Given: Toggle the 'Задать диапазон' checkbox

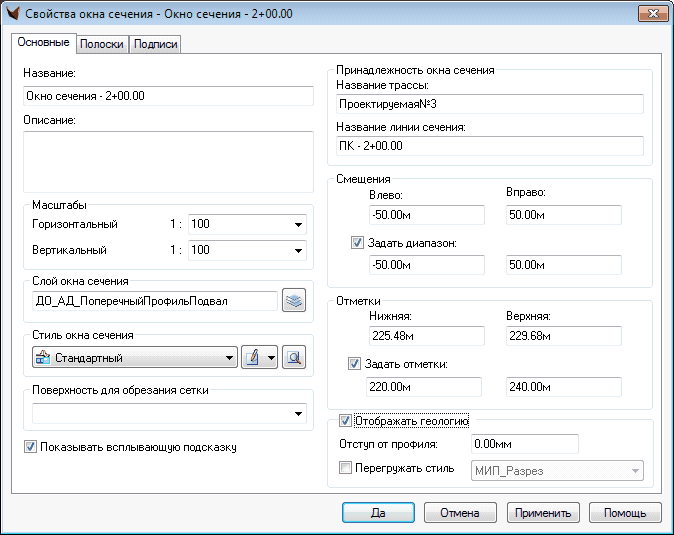Looking at the screenshot, I should [358, 242].
